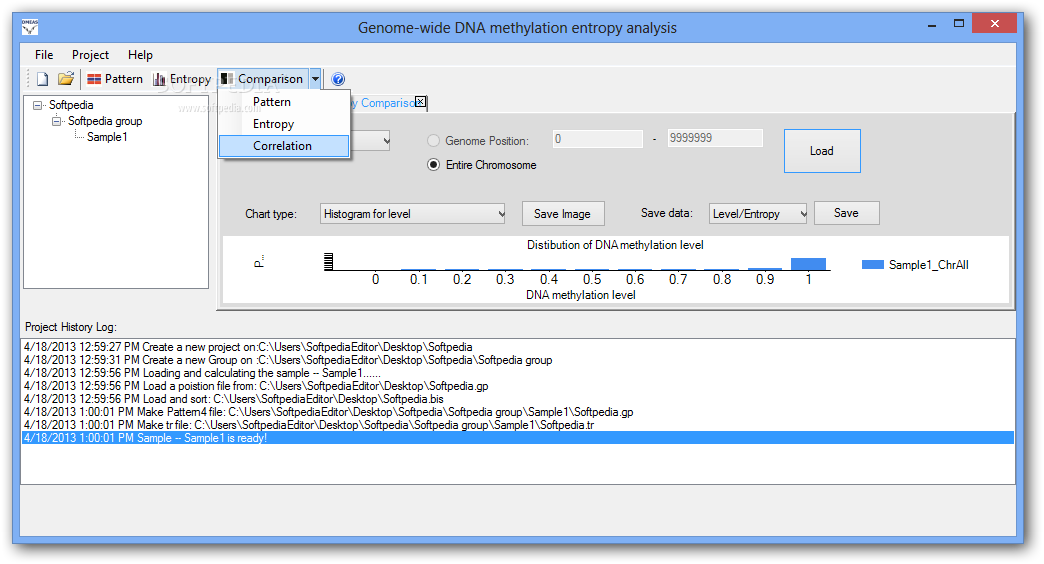The image size is (1044, 564).
Task: Choose Pattern from Comparison dropdown menu
Action: point(284,102)
